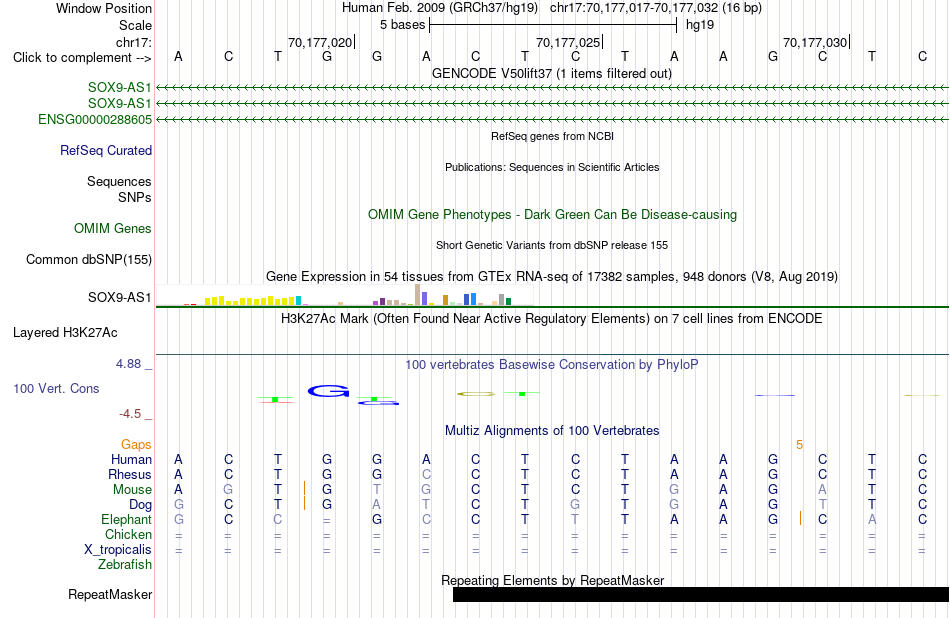Click the GTEx SOX9-AS1 expression bar chart
Screen dimensions: 950x618
(x=344, y=294)
